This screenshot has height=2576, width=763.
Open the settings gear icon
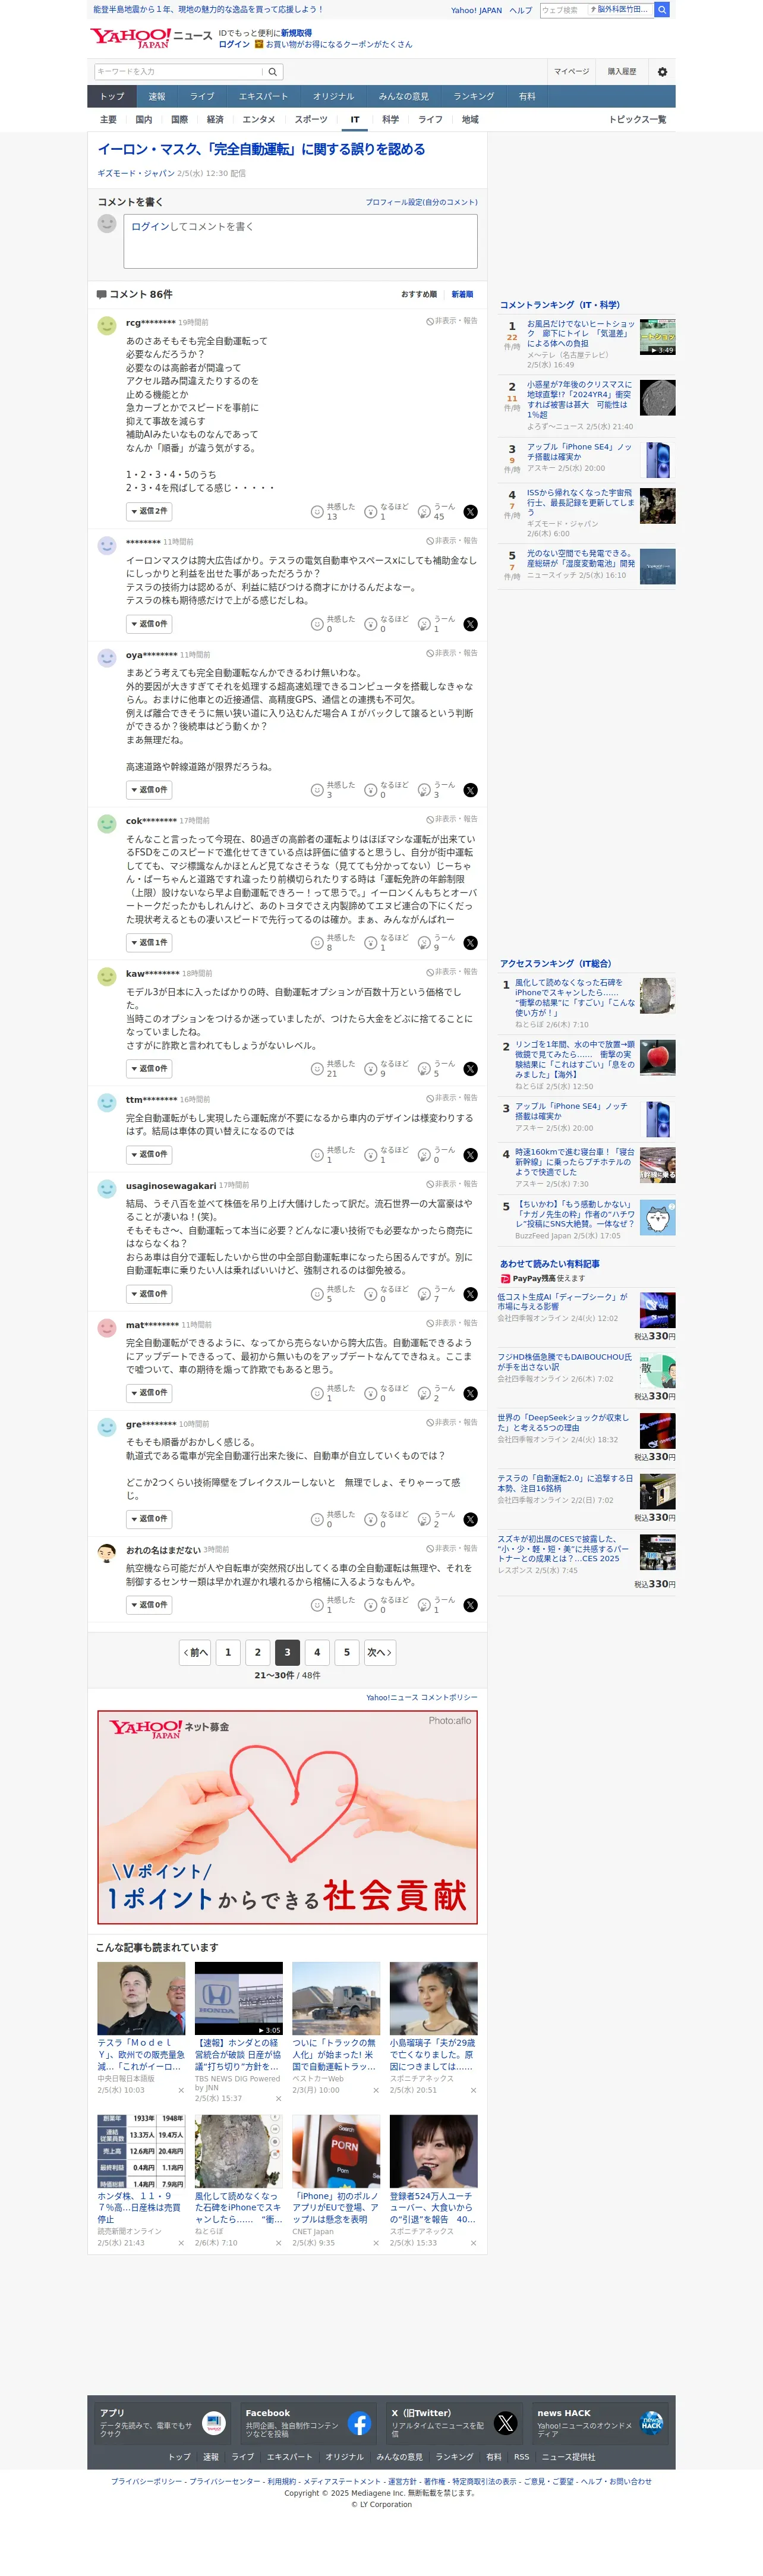point(662,72)
